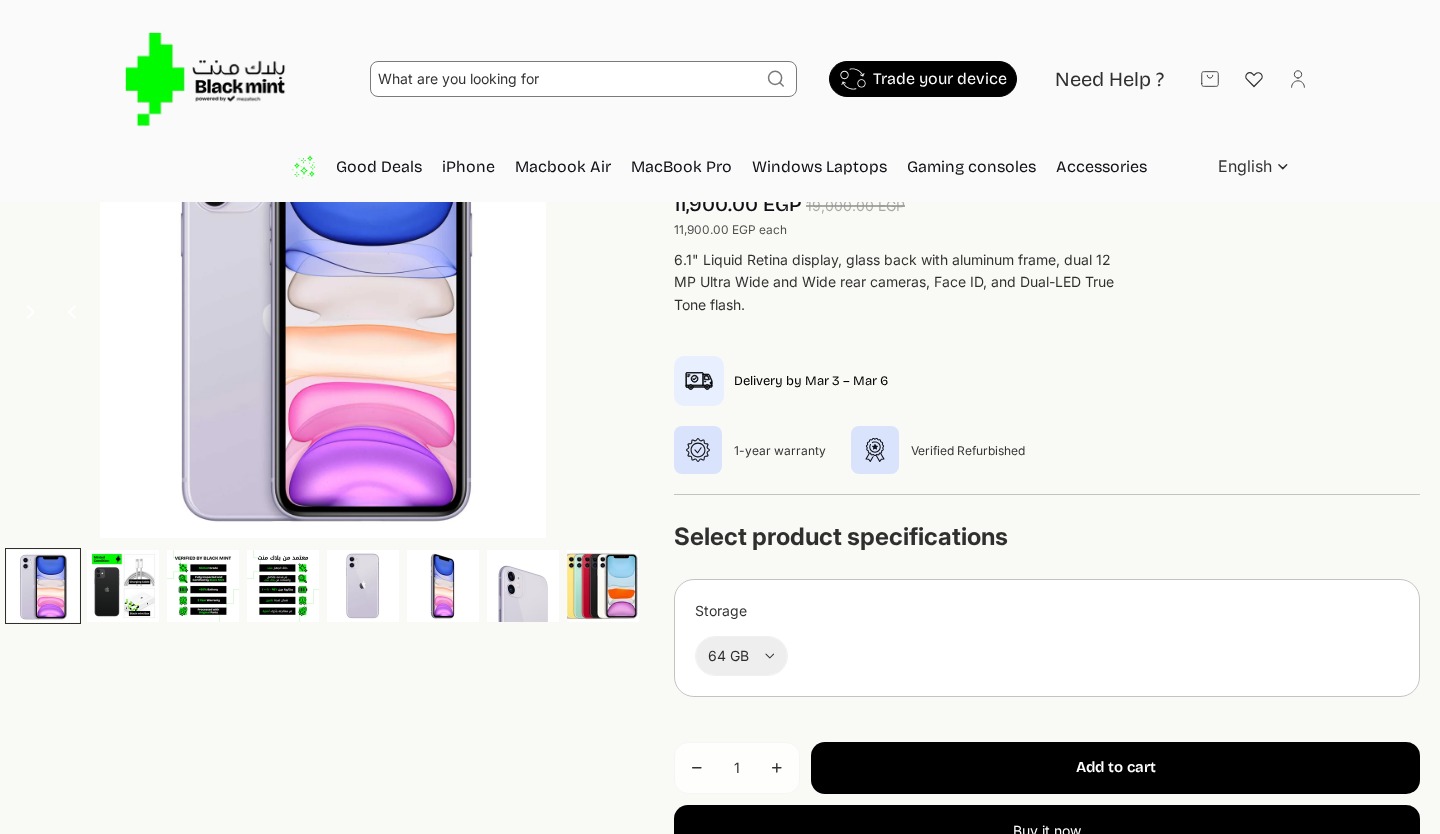
Task: Open the Need Help ? link
Action: point(1109,80)
